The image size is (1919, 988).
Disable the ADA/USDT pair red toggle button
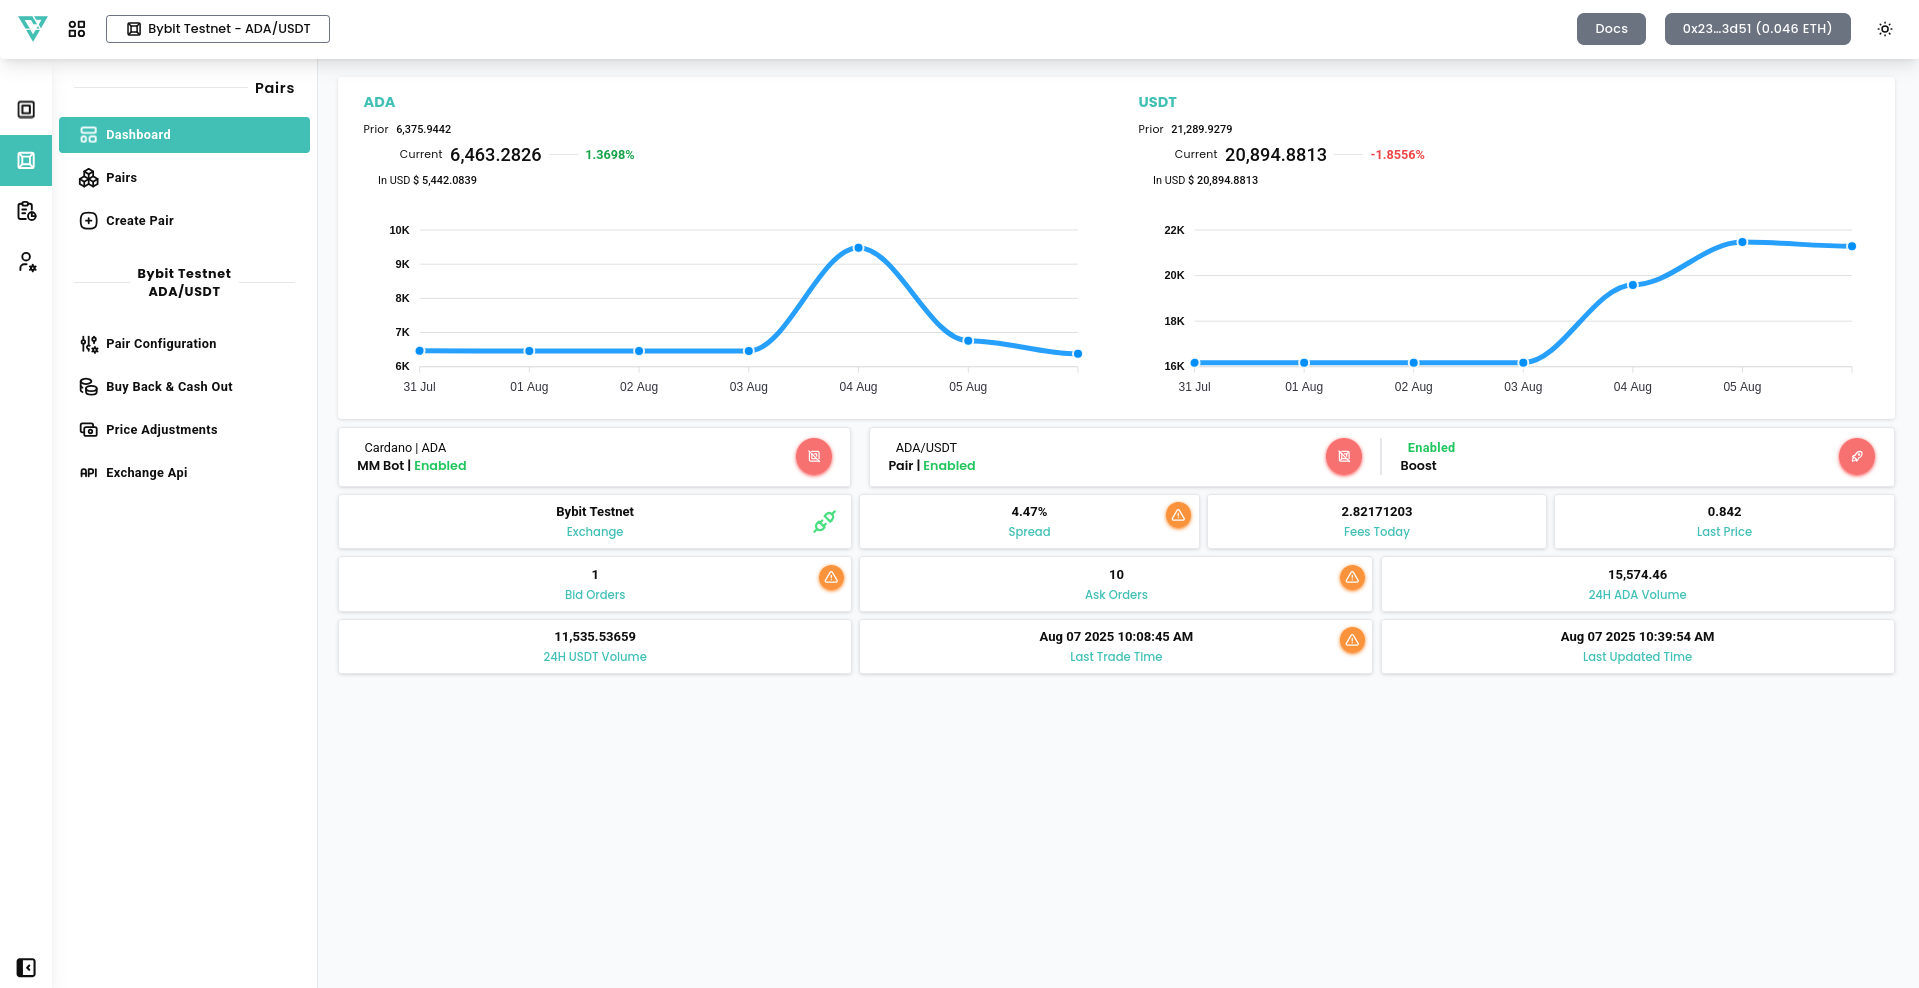[x=1343, y=457]
